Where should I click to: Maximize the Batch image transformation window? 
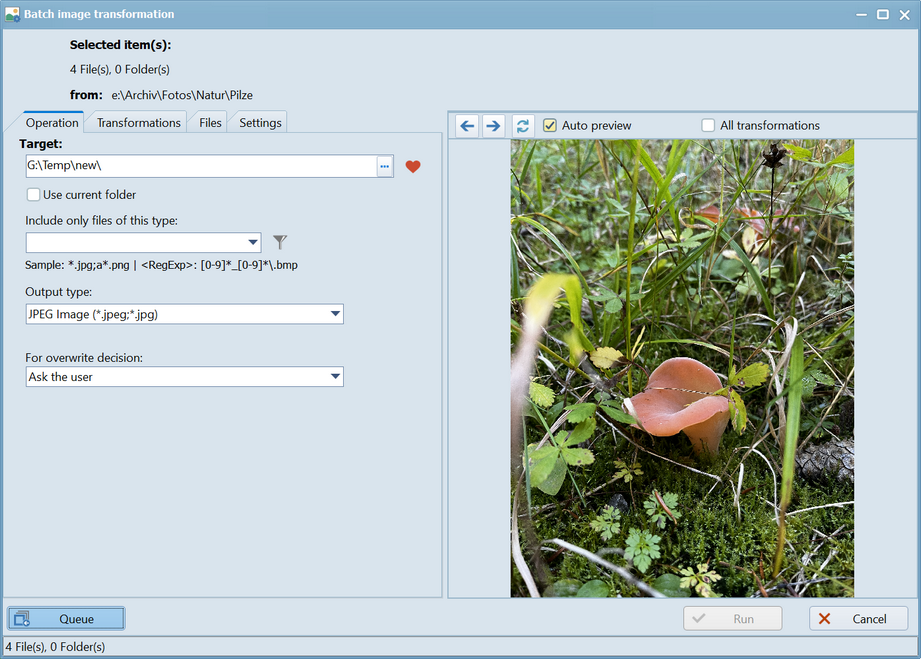coord(883,15)
